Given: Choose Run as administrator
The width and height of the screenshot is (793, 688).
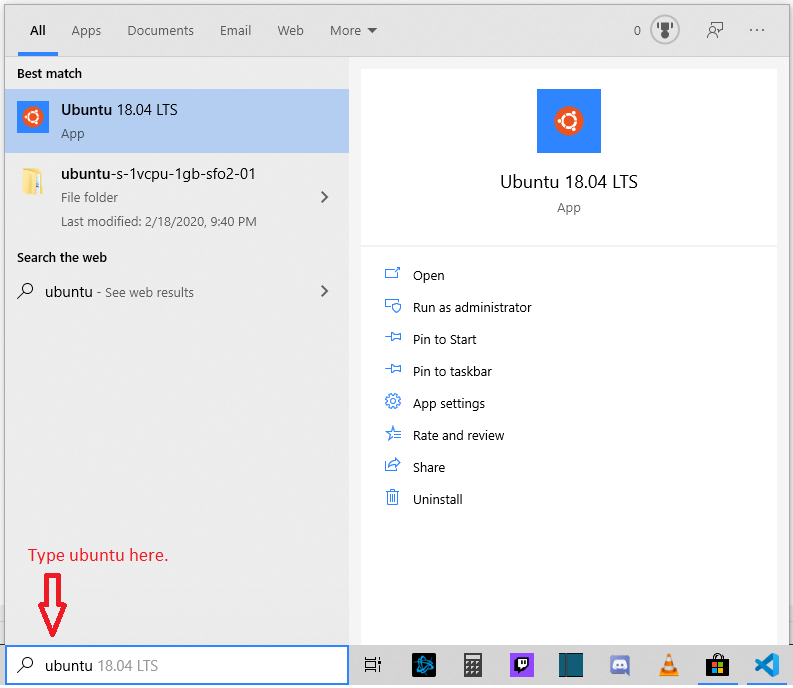Looking at the screenshot, I should (x=472, y=308).
